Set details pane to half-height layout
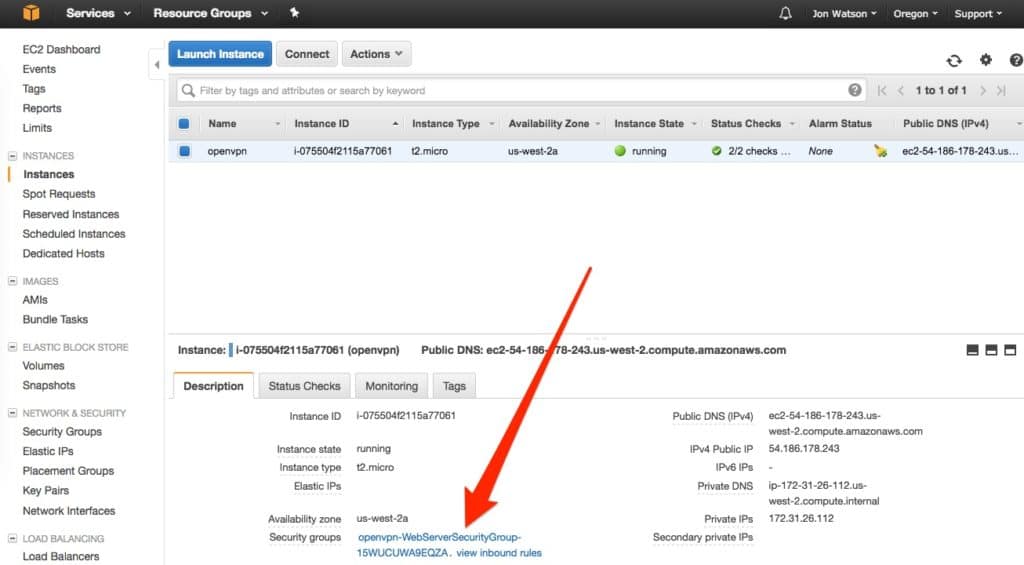Image resolution: width=1024 pixels, height=565 pixels. 991,350
